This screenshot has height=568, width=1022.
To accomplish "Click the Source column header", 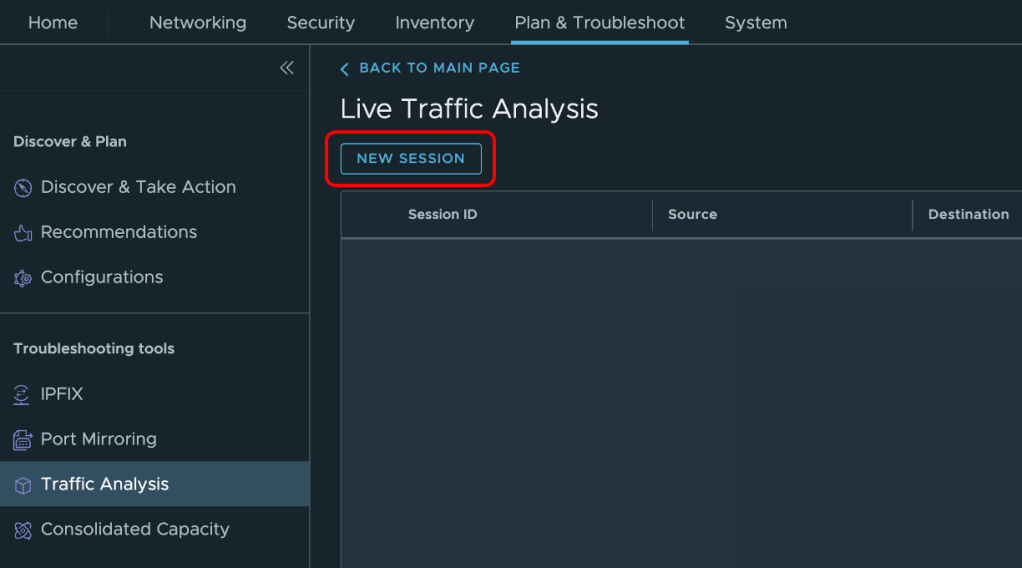I will click(692, 214).
